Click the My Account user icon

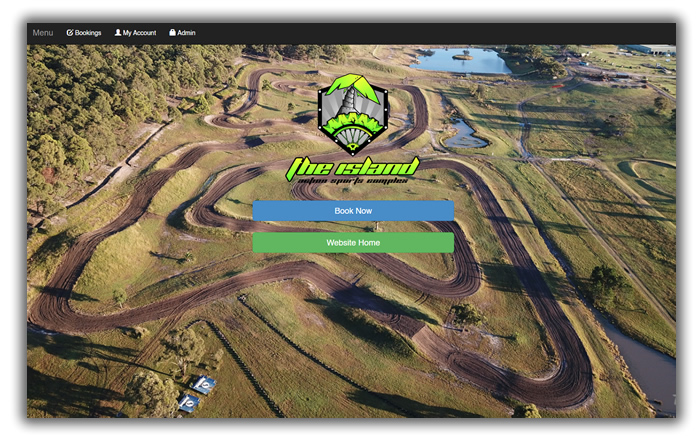(x=118, y=33)
